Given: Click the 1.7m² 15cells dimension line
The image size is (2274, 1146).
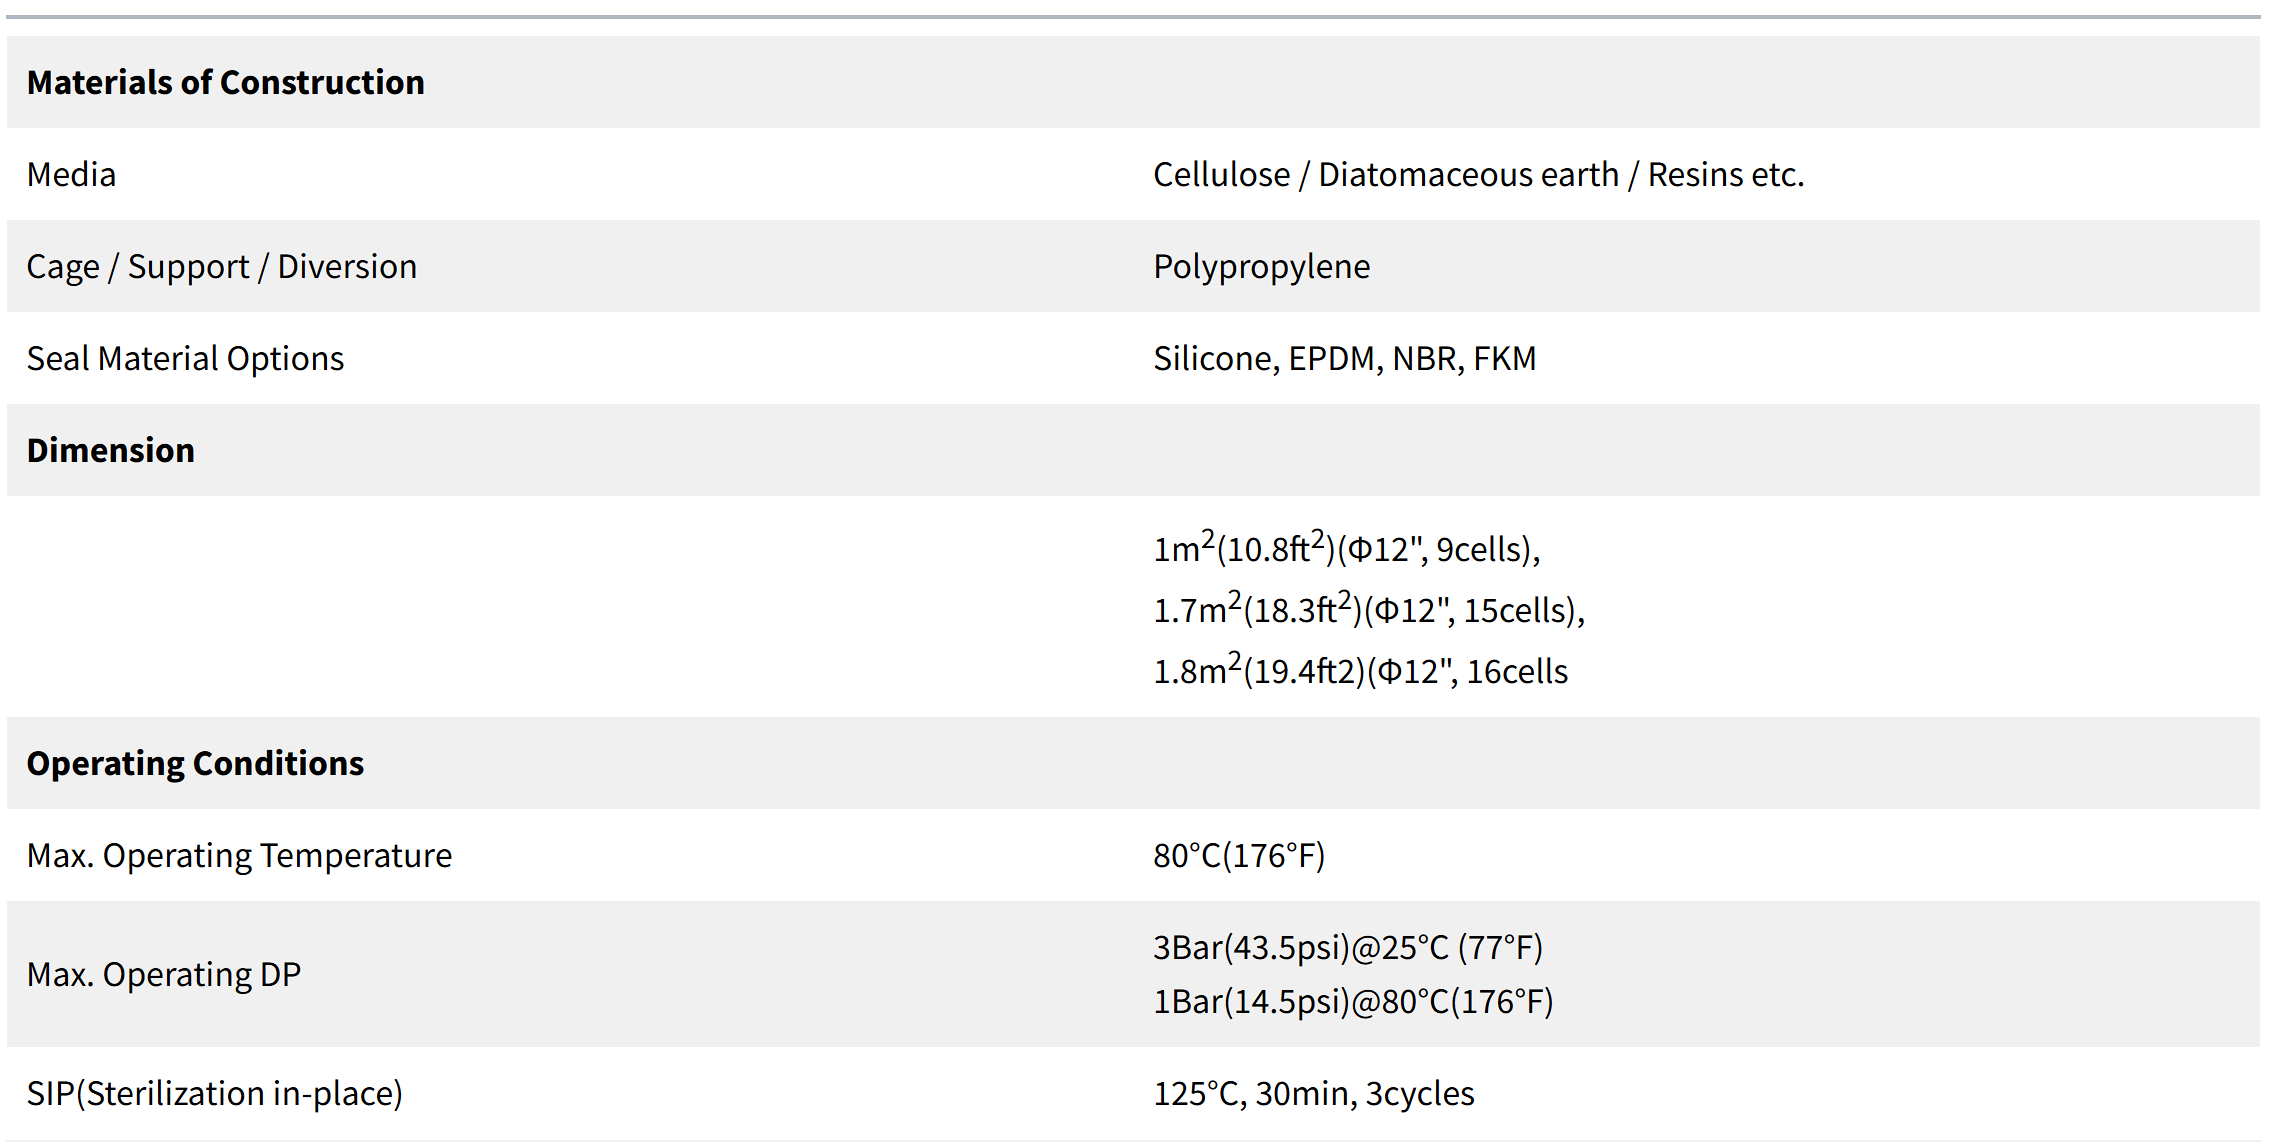Looking at the screenshot, I should pos(1370,607).
